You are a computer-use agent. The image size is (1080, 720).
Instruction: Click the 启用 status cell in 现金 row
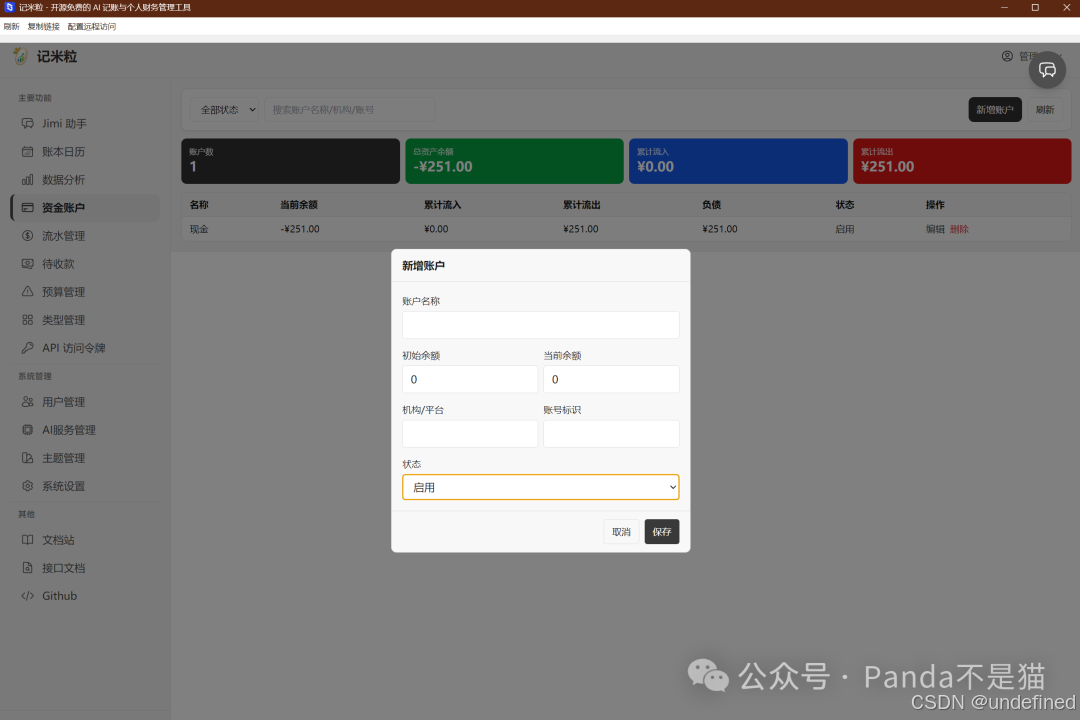844,229
